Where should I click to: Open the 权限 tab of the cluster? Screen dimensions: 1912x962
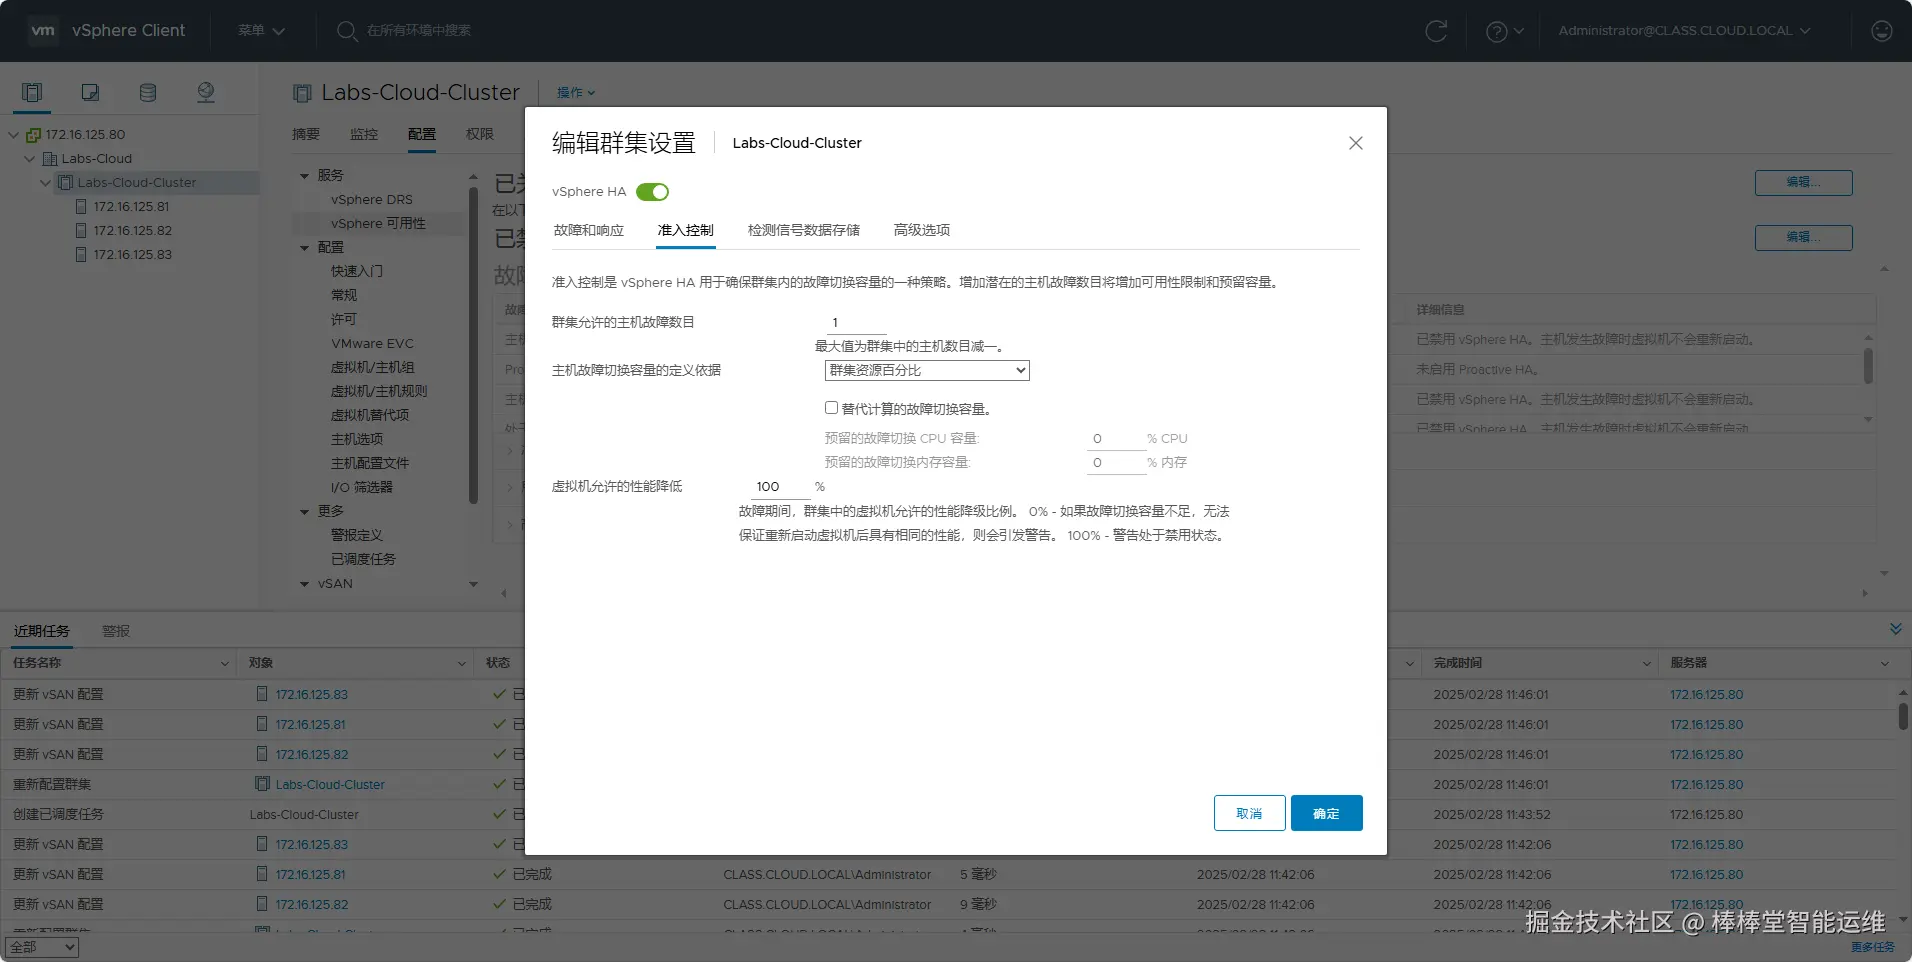pos(480,134)
